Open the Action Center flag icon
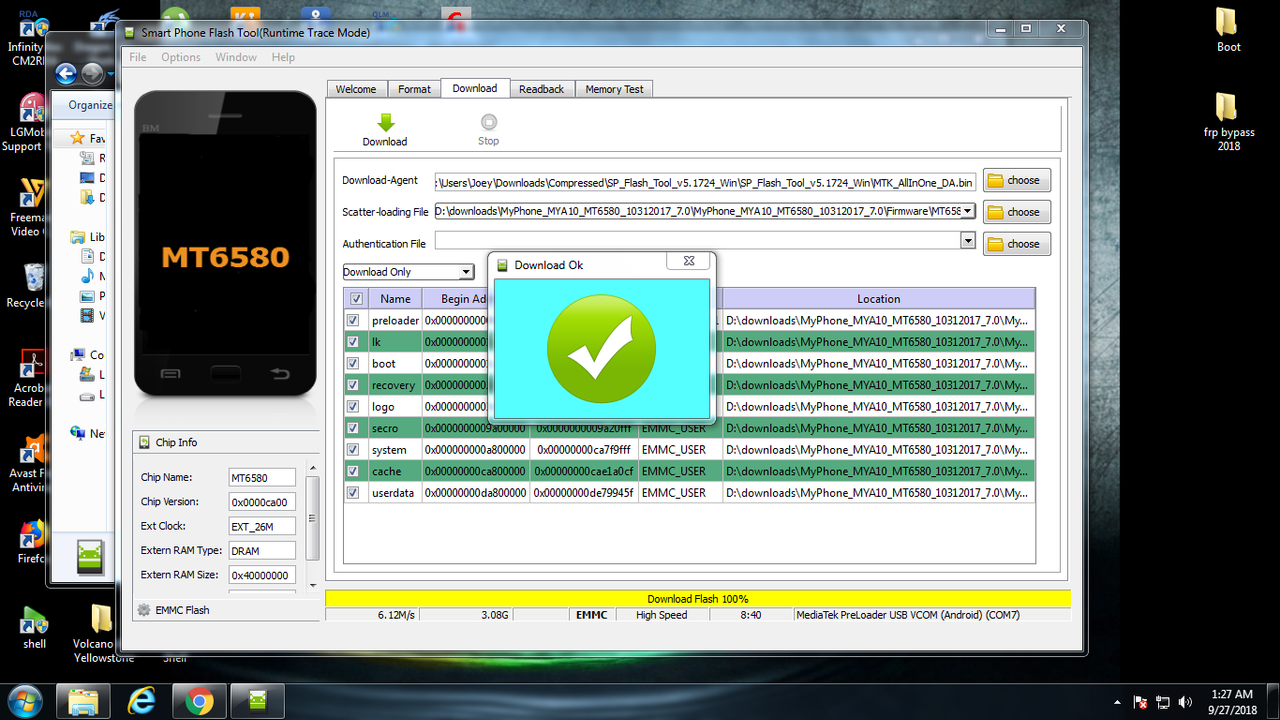 1139,702
